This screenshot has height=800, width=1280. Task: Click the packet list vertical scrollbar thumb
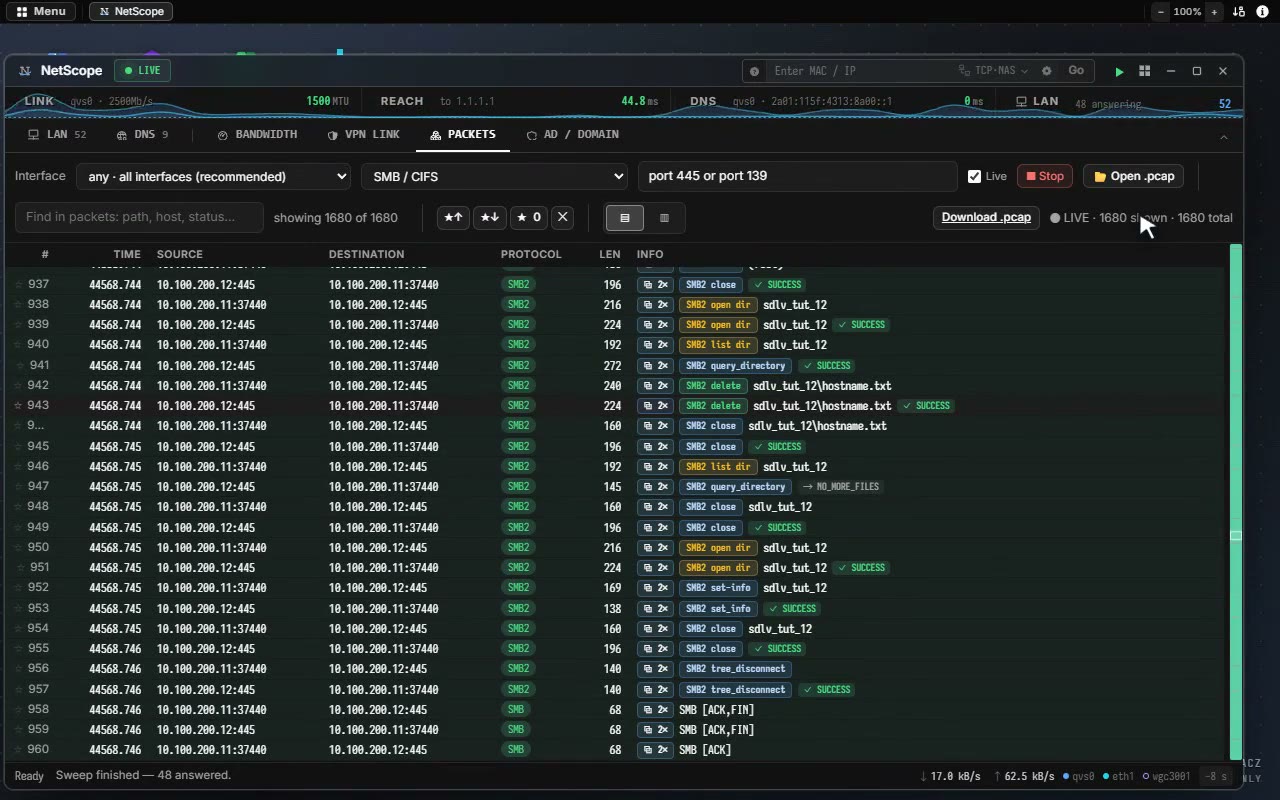click(x=1235, y=536)
